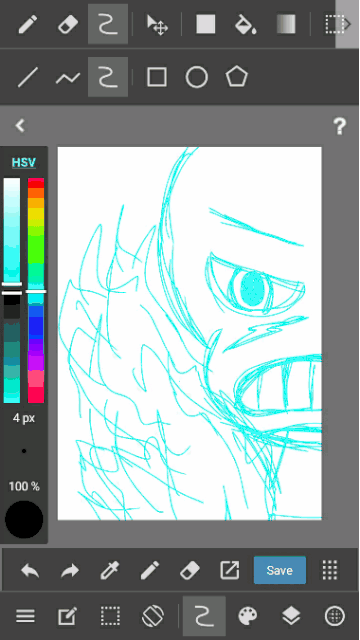Open the hamburger main menu
360x640 pixels.
[x=25, y=616]
